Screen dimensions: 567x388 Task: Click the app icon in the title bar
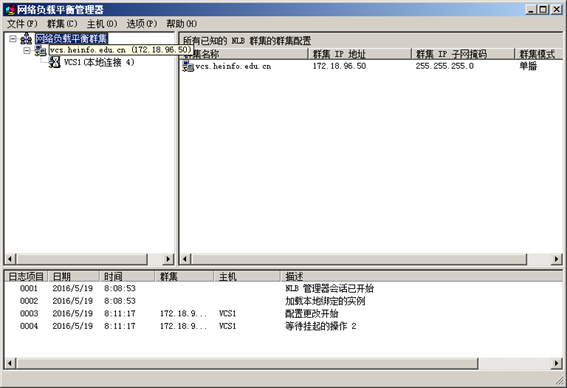click(10, 9)
